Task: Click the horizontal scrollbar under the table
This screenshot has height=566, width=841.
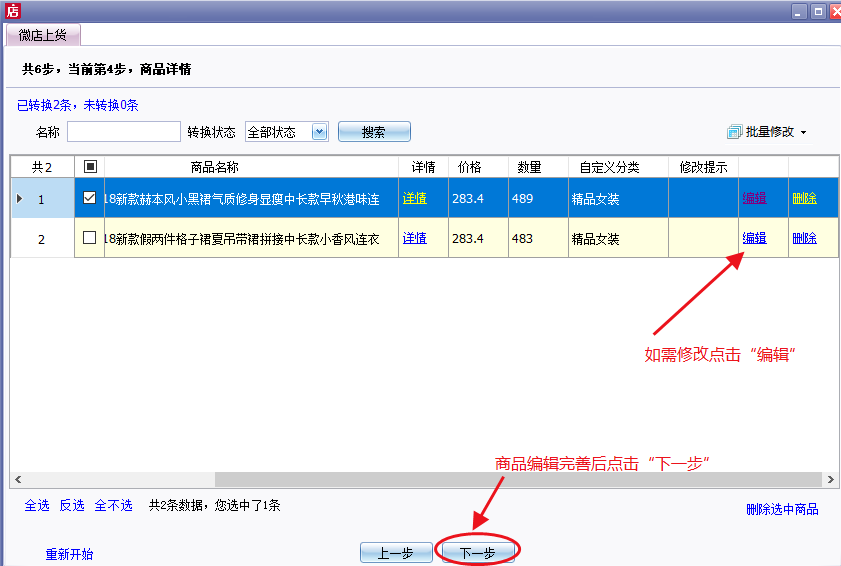Action: pyautogui.click(x=500, y=480)
